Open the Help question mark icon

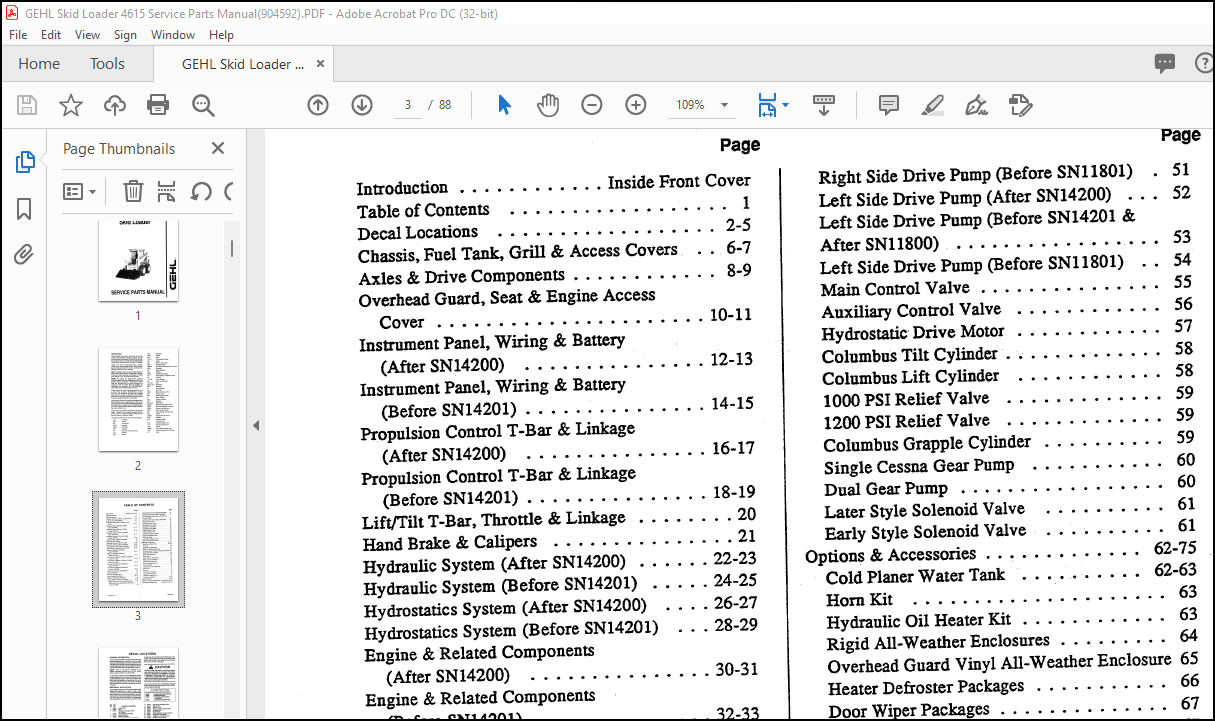click(1205, 63)
